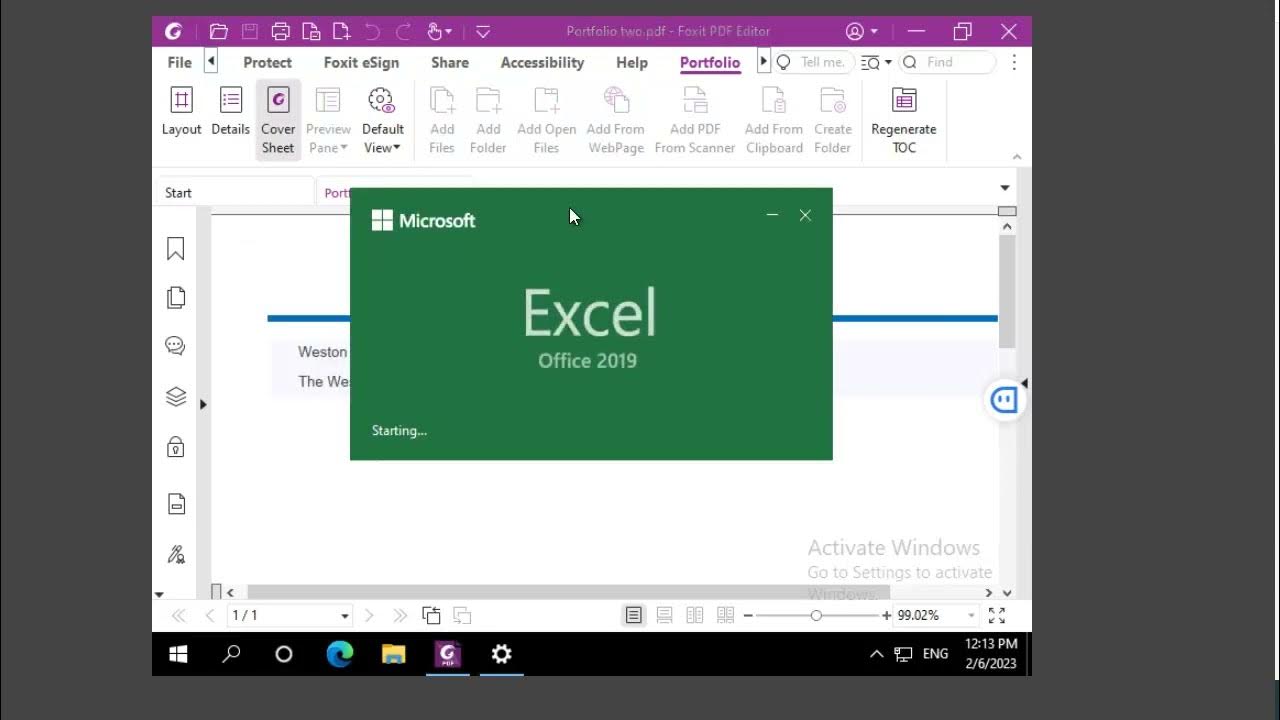Click the Print icon in quick access toolbar
This screenshot has width=1280, height=720.
point(281,32)
